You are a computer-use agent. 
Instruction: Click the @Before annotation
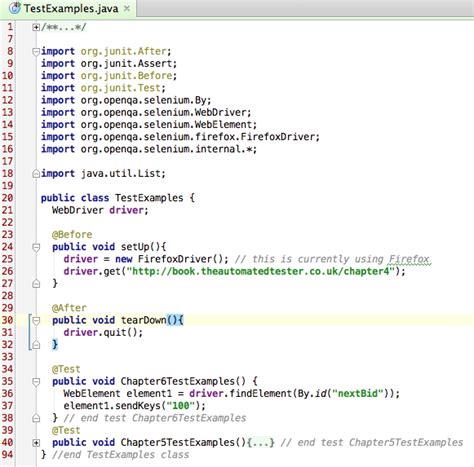coord(72,235)
